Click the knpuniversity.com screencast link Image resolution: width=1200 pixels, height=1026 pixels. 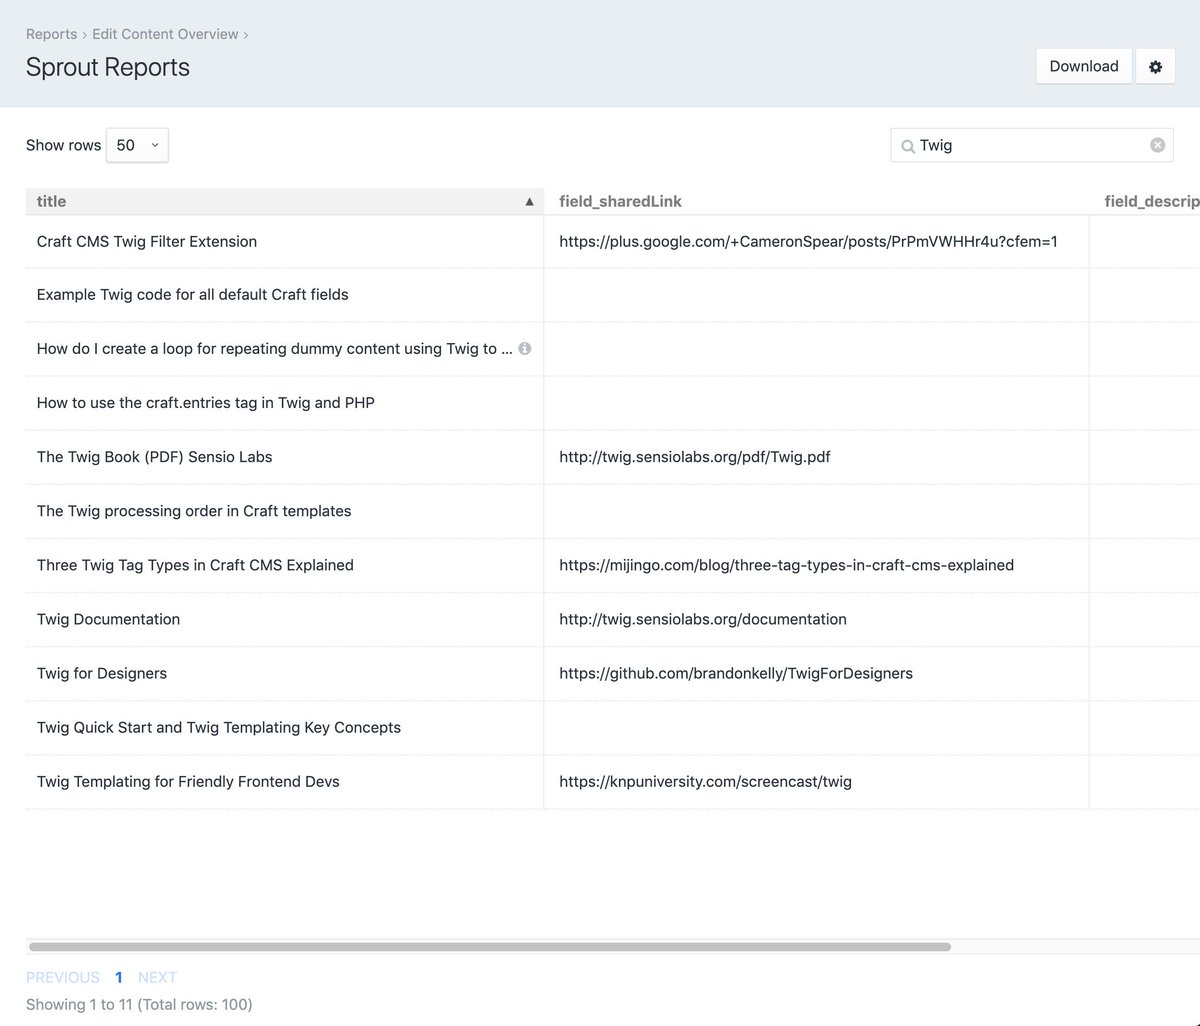click(x=704, y=781)
